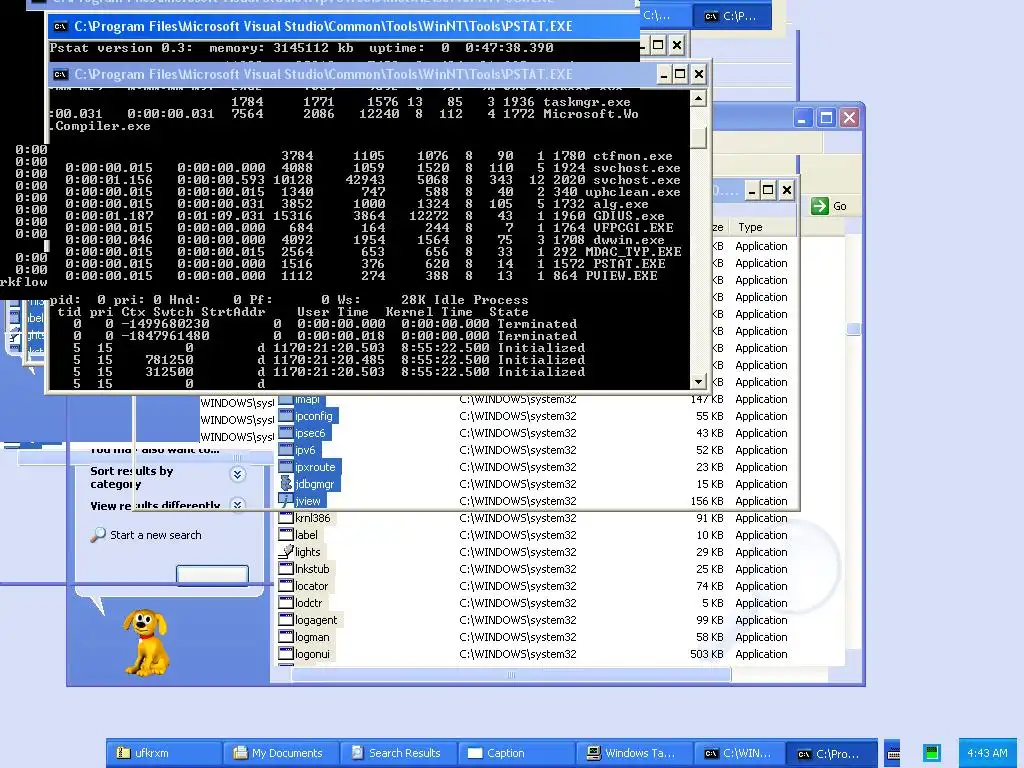1024x768 pixels.
Task: Click the krnl386 file icon
Action: (285, 518)
